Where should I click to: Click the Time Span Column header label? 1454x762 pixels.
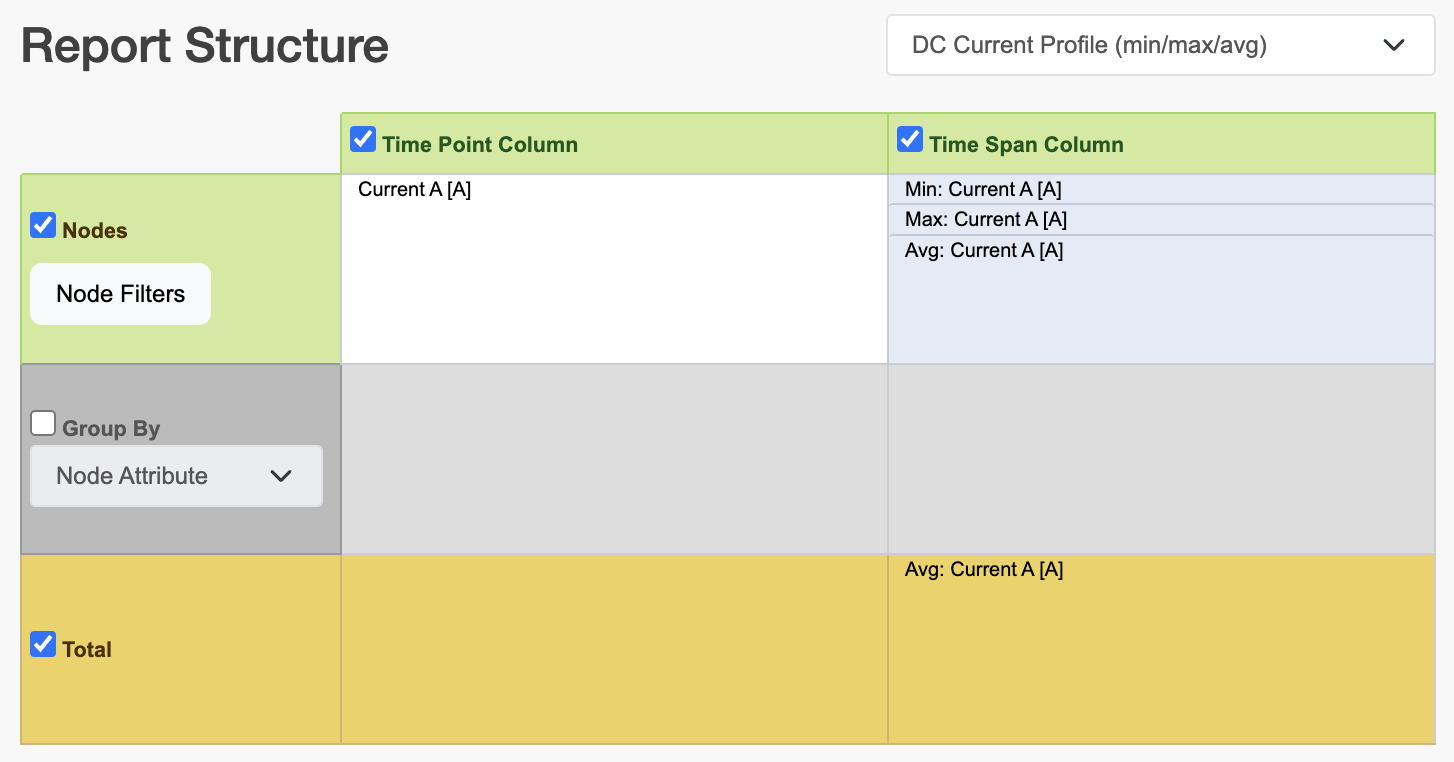pyautogui.click(x=1026, y=144)
